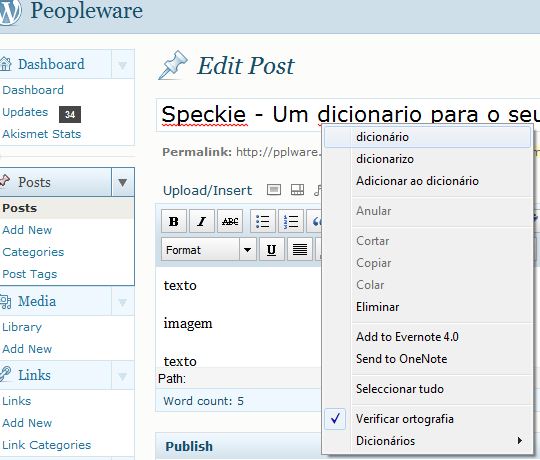Select Adicionar ao dicionário
The height and width of the screenshot is (460, 540).
[x=427, y=181]
